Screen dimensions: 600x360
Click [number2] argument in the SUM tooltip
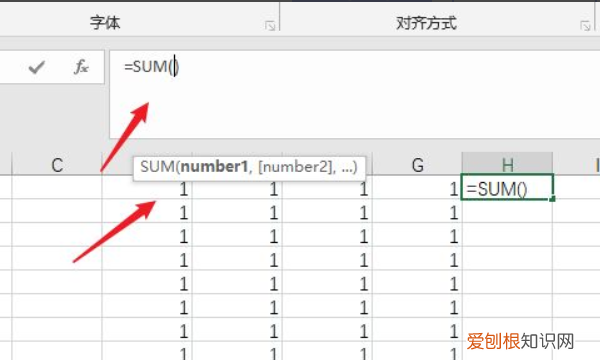295,167
